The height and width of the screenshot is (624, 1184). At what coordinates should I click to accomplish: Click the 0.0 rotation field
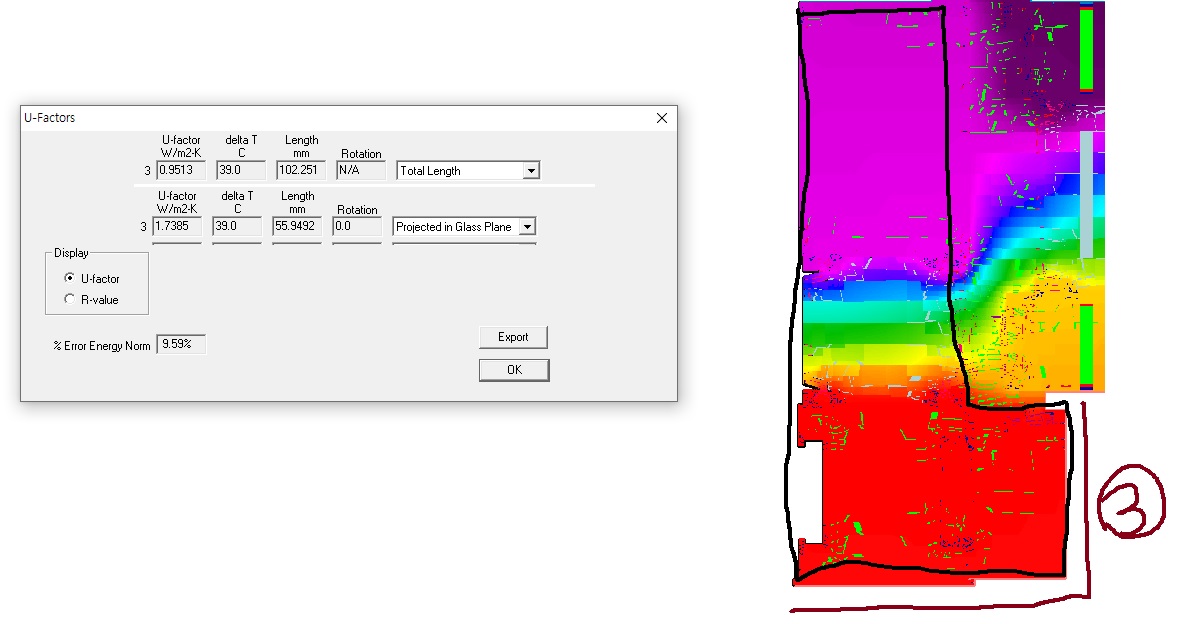click(356, 227)
